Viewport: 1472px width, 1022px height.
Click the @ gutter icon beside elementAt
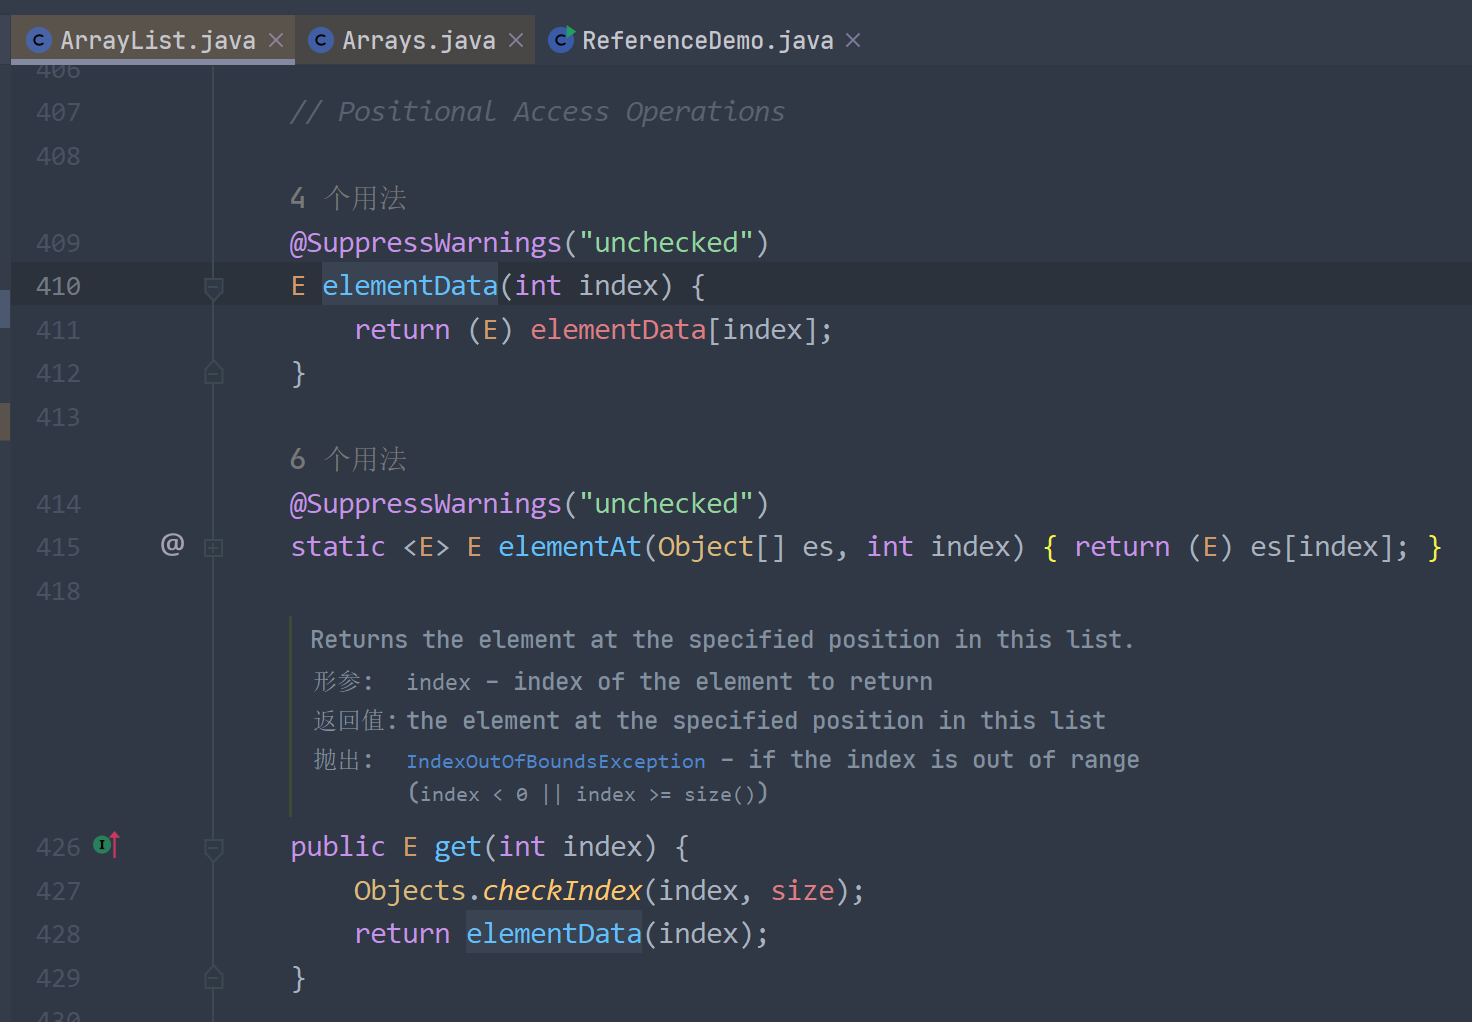(172, 544)
